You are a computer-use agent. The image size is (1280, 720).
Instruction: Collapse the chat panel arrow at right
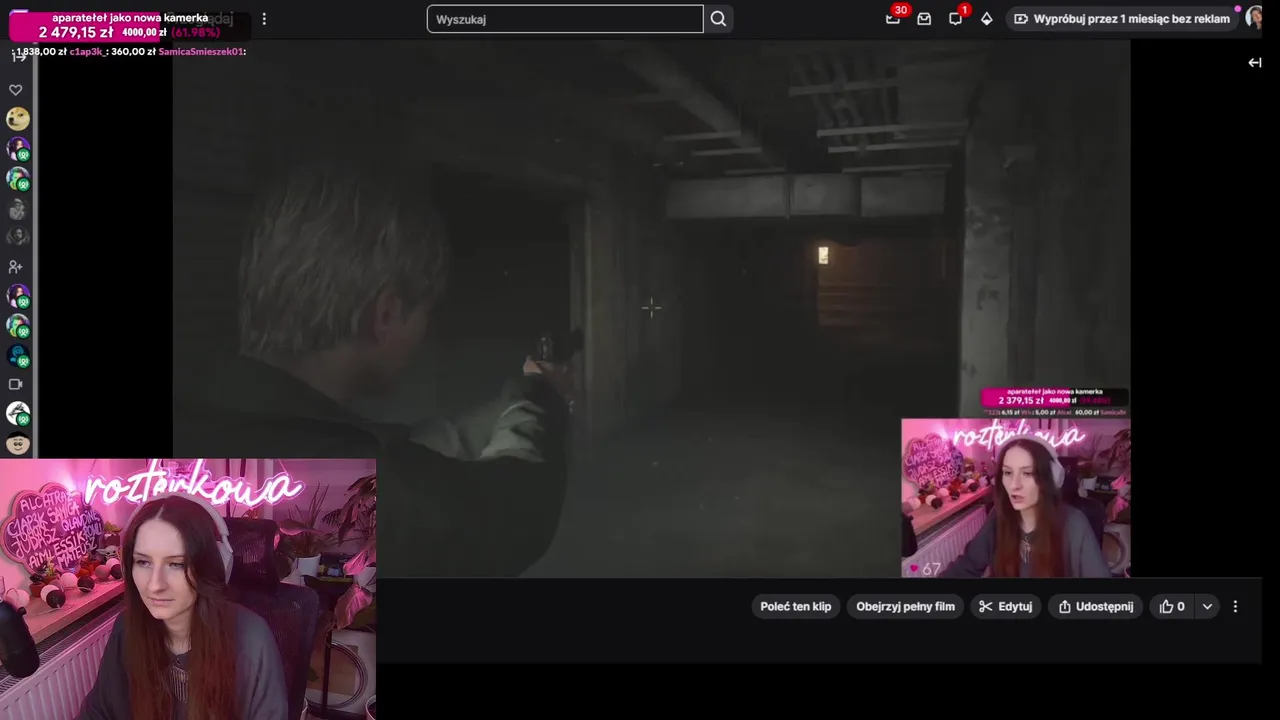click(1255, 62)
